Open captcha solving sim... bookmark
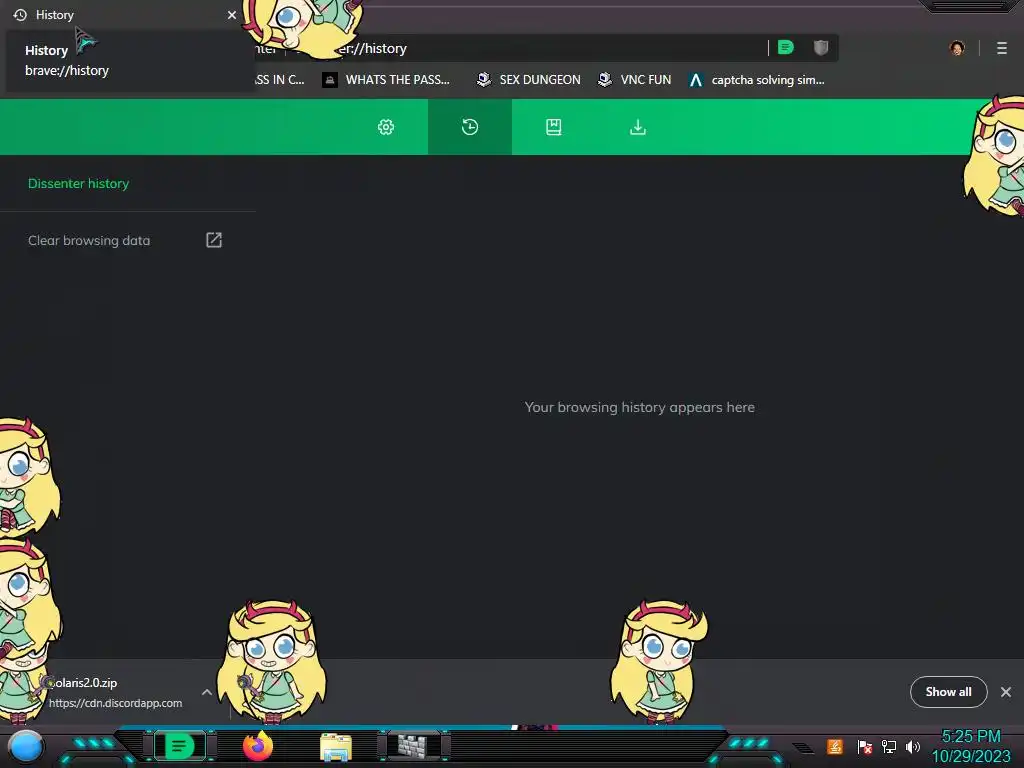This screenshot has height=768, width=1024. tap(757, 80)
